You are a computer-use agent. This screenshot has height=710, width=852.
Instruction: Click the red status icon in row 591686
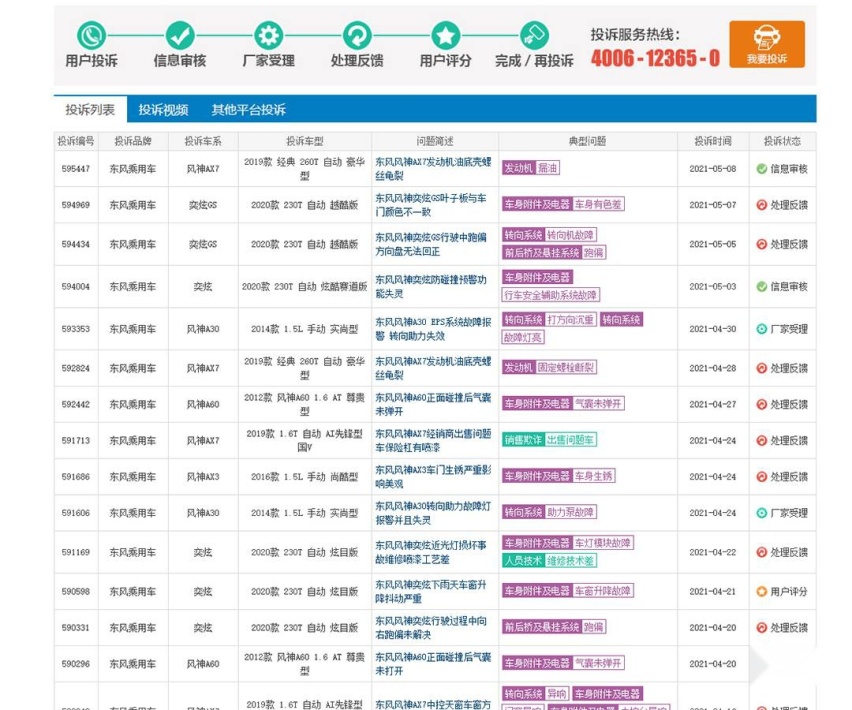[761, 476]
